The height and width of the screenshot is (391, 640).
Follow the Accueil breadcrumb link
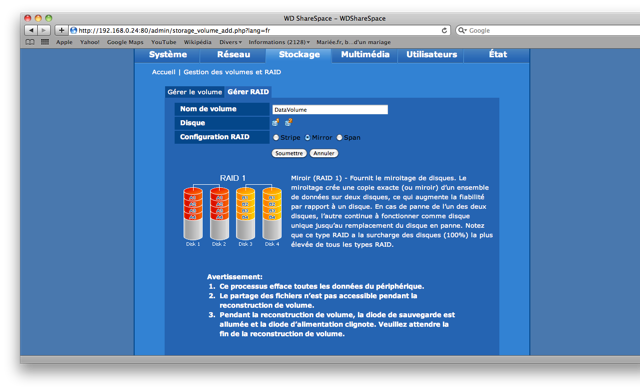tap(163, 72)
